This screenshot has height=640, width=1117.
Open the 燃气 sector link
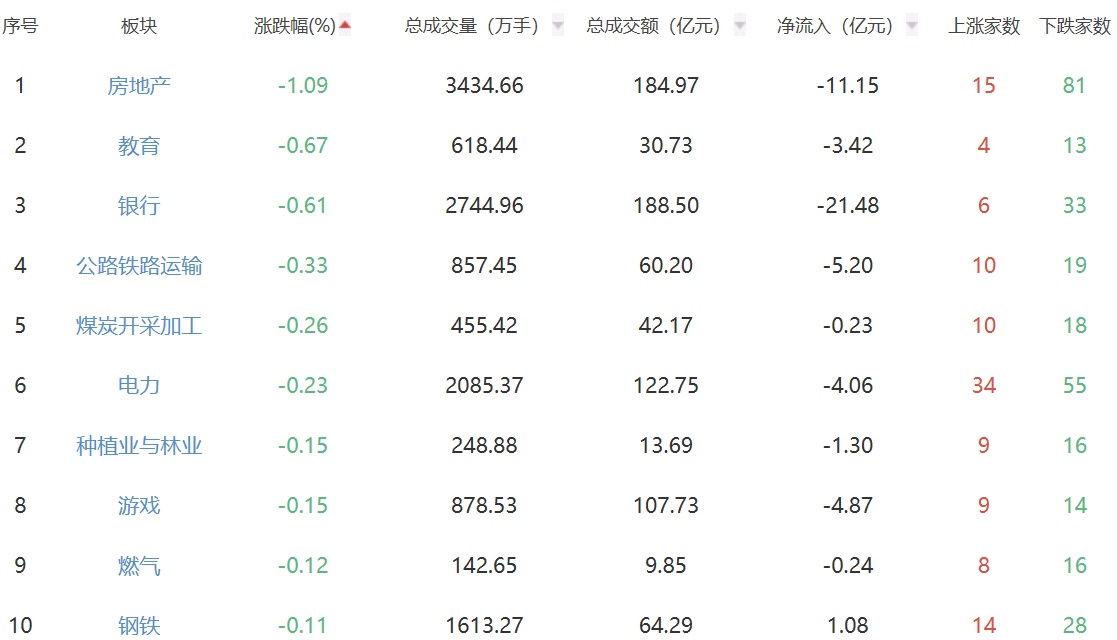pyautogui.click(x=139, y=566)
